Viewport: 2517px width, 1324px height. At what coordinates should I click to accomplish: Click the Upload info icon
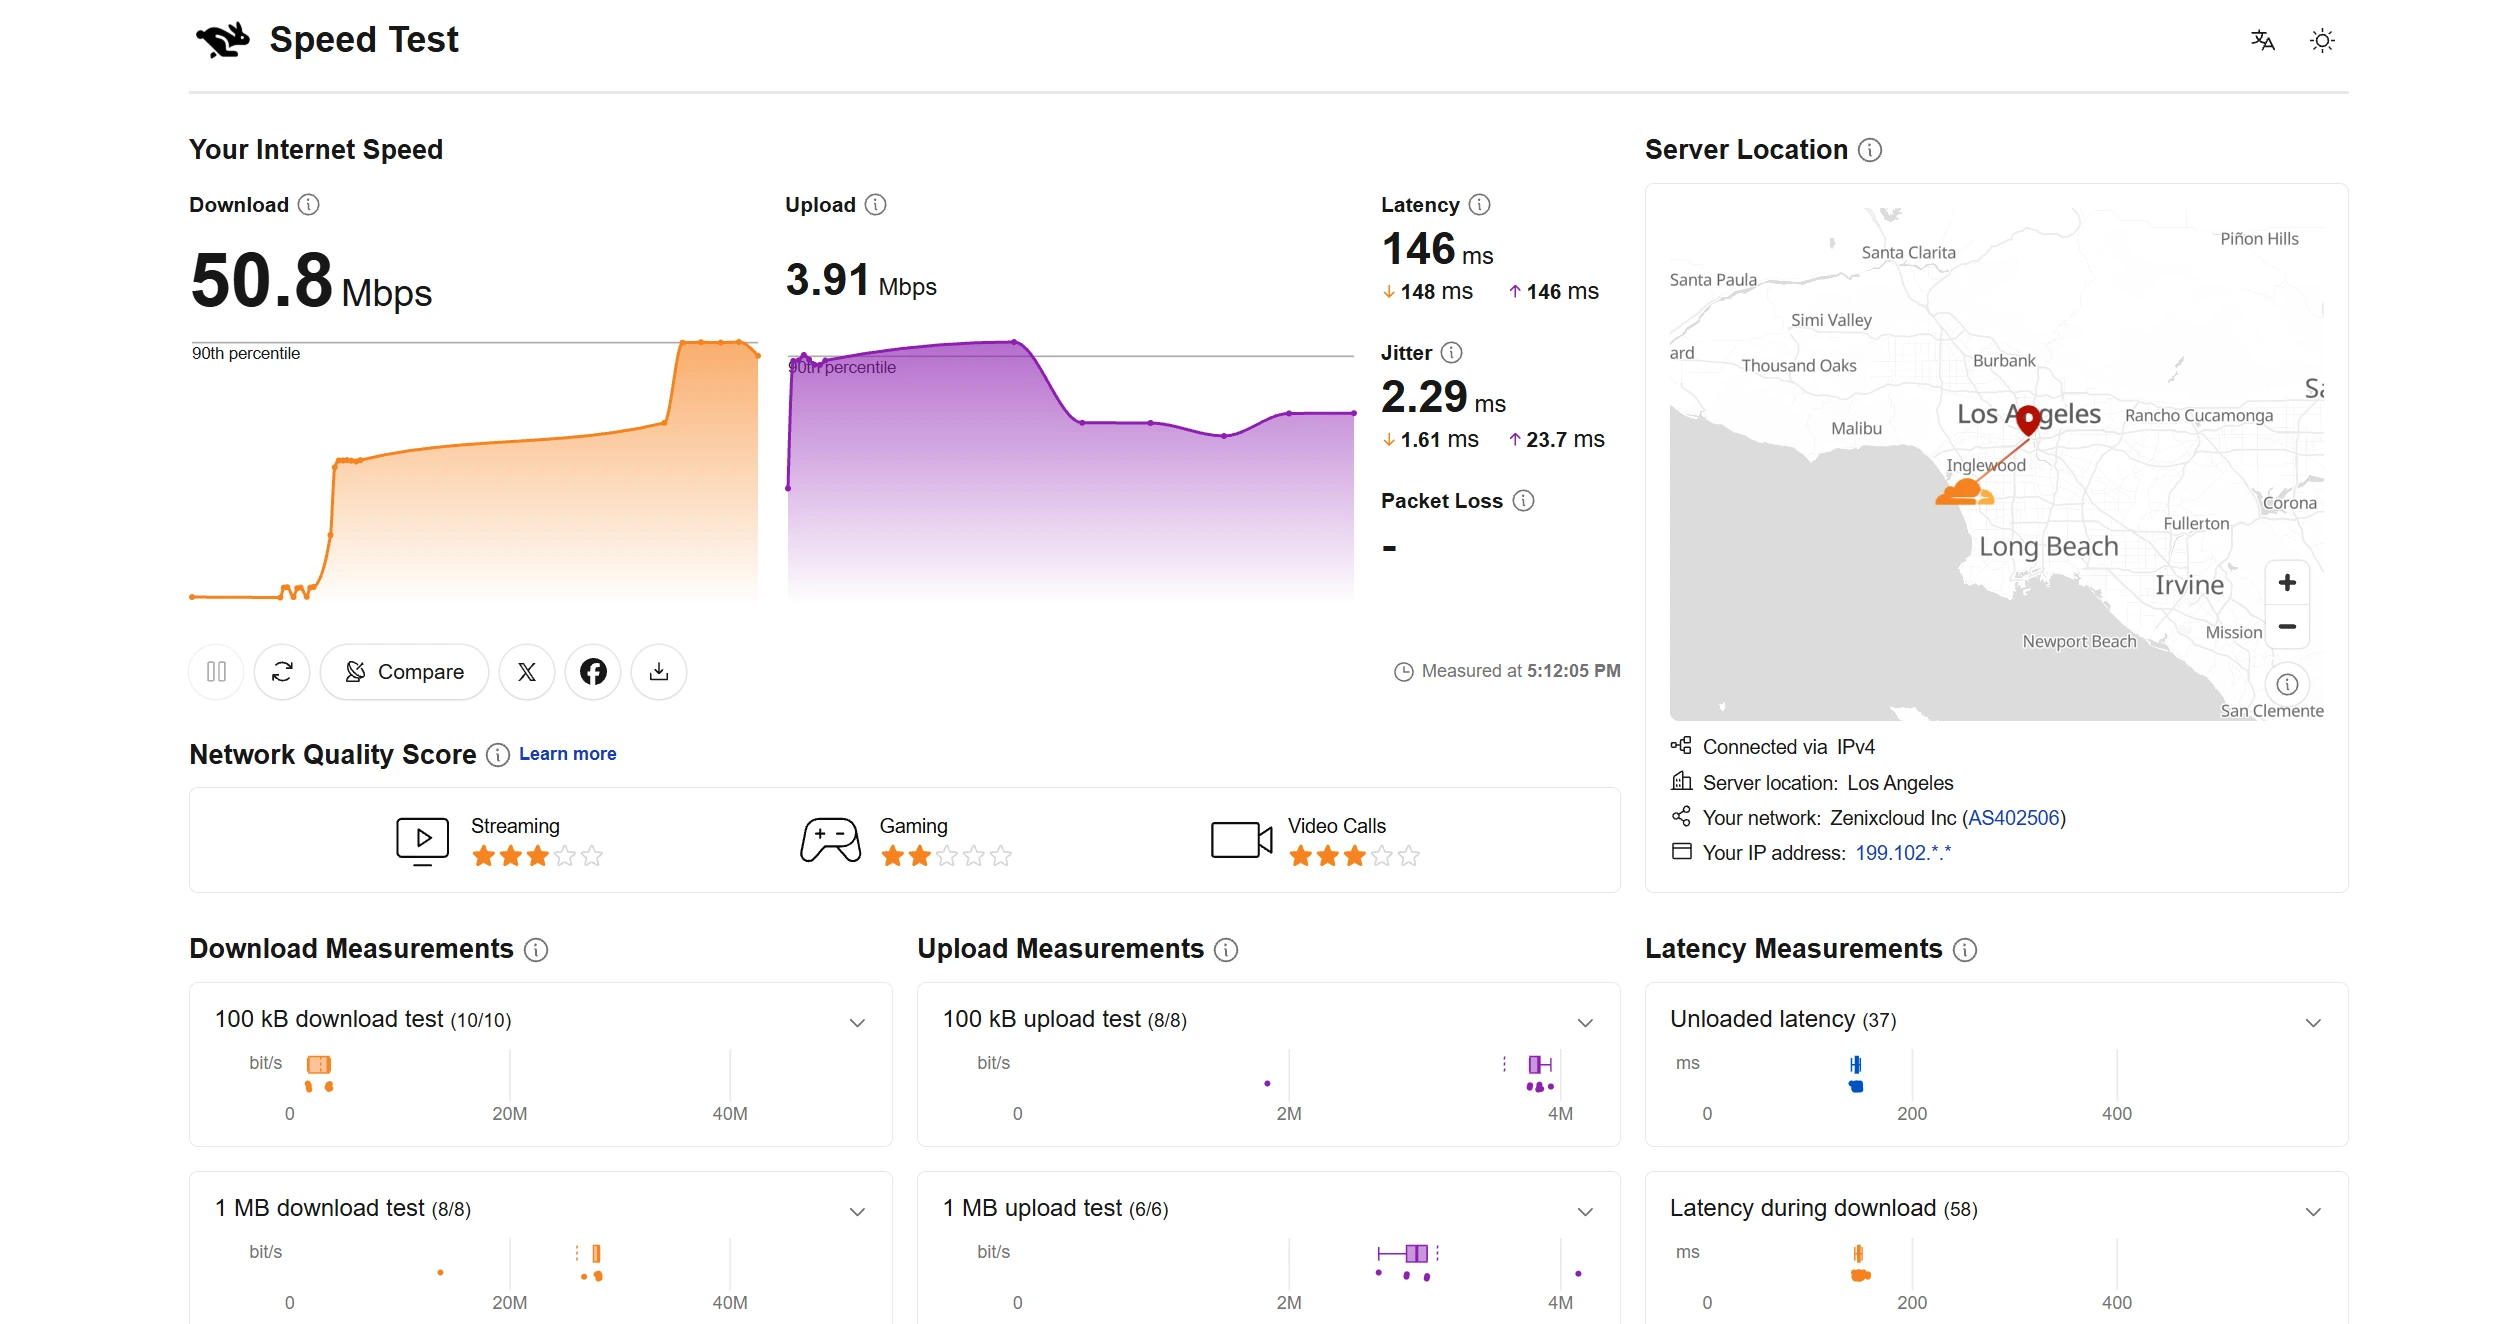pos(876,205)
